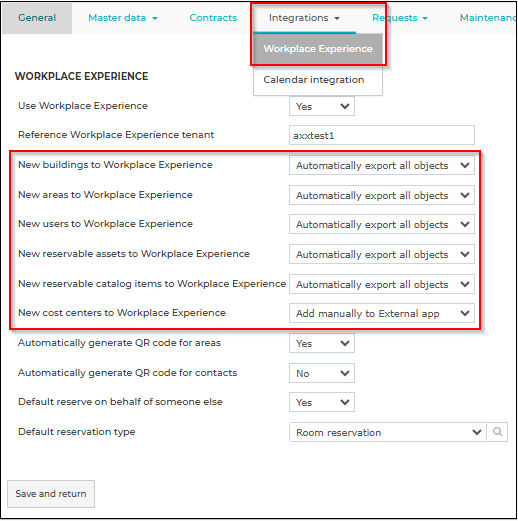Screen dimensions: 518x521
Task: Click the magnifier icon beside Default reservation type
Action: click(497, 432)
